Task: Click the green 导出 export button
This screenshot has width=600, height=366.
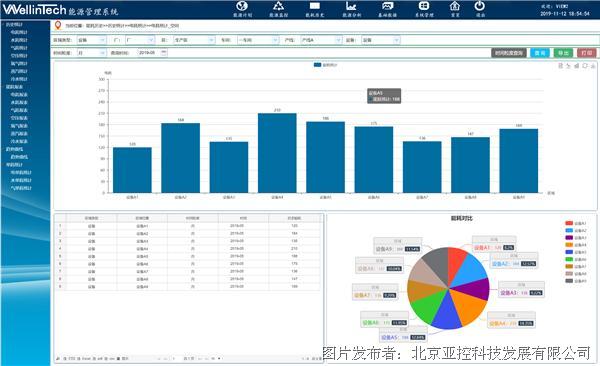Action: (563, 53)
